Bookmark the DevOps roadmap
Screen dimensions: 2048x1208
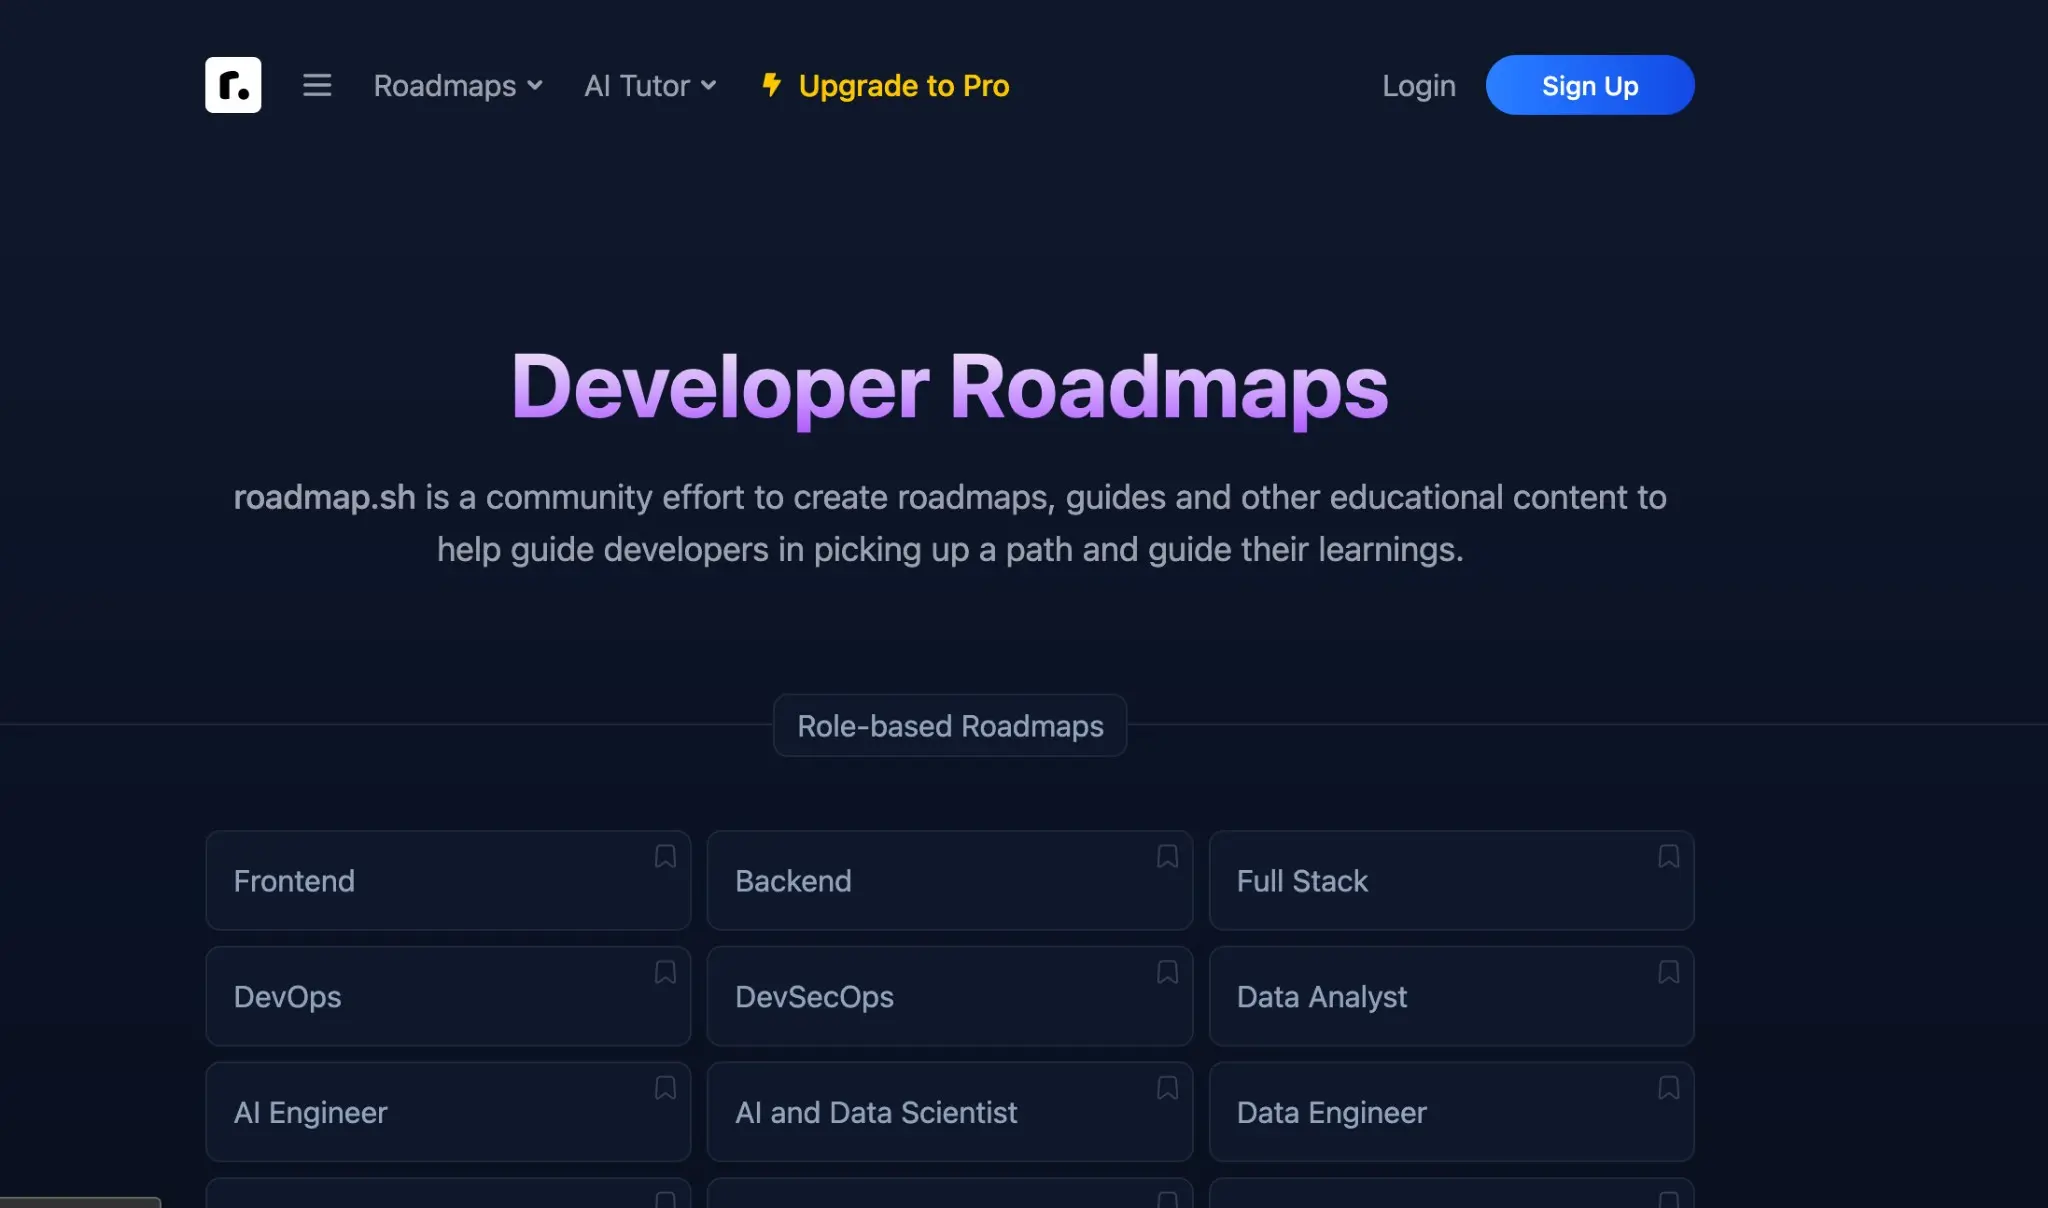point(665,972)
